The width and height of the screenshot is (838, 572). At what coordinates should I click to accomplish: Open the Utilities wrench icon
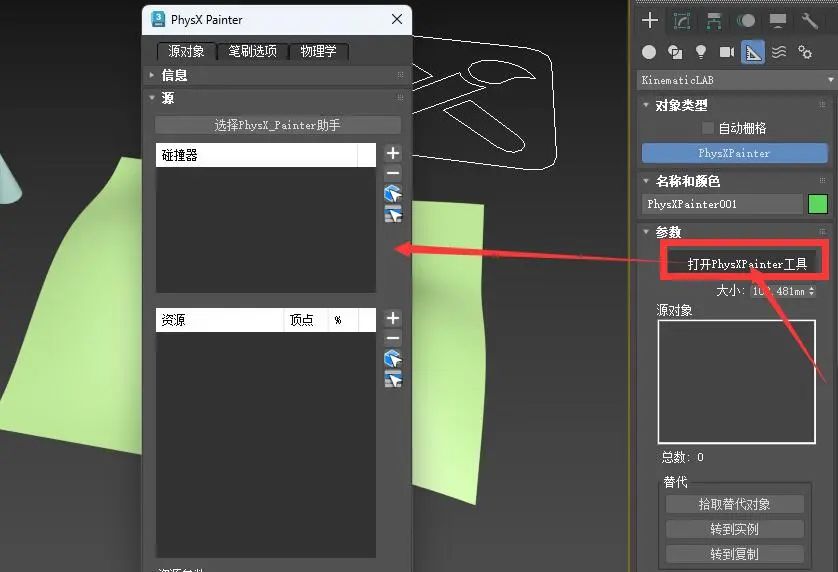coord(810,21)
